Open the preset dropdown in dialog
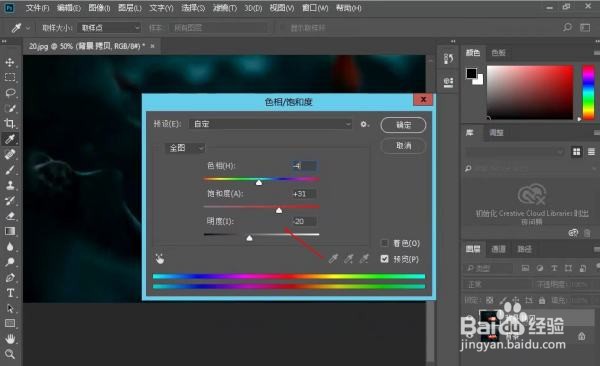Viewport: 600px width, 366px height. click(271, 124)
